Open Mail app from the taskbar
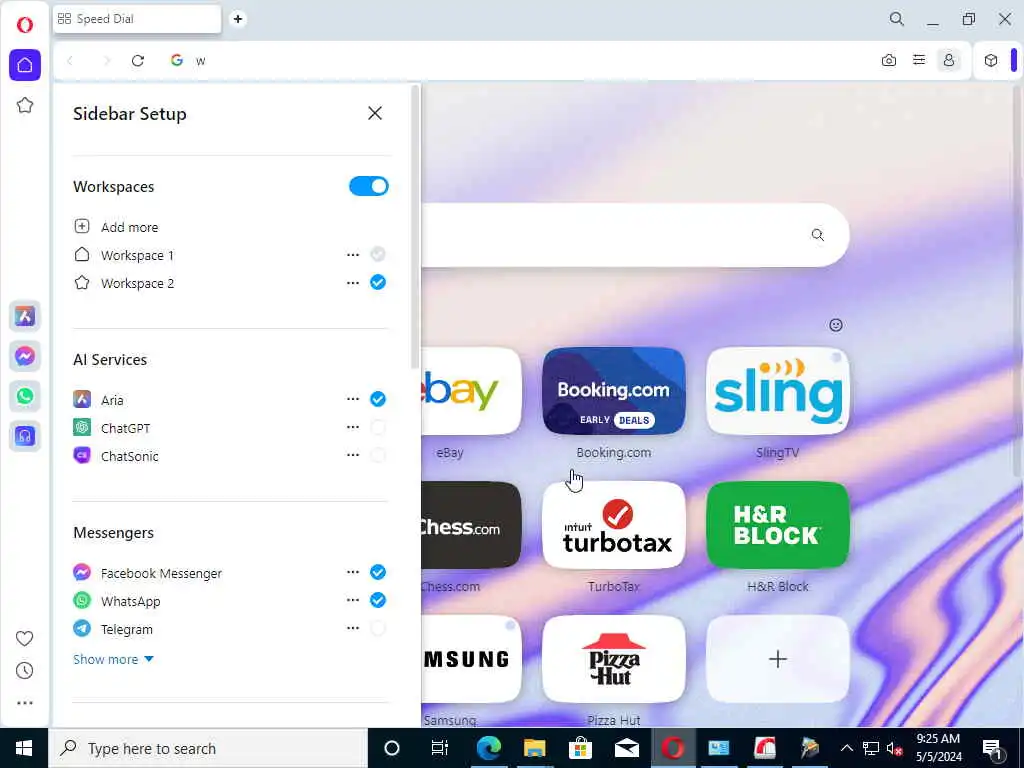 click(626, 748)
